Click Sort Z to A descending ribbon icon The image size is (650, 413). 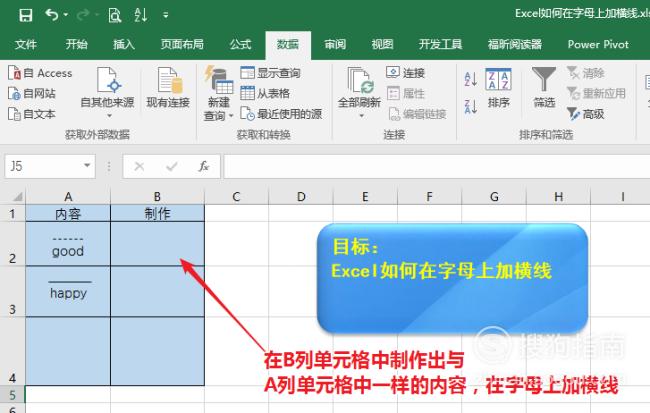471,107
